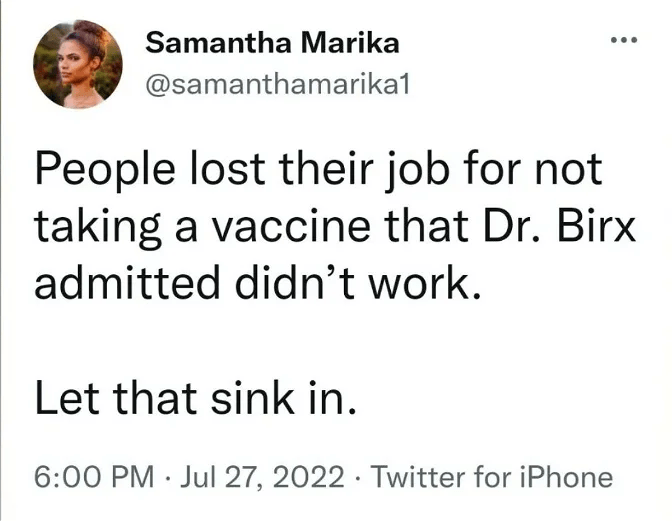The height and width of the screenshot is (521, 672).
Task: Click the 'Let that sink in.' line
Action: coord(195,400)
